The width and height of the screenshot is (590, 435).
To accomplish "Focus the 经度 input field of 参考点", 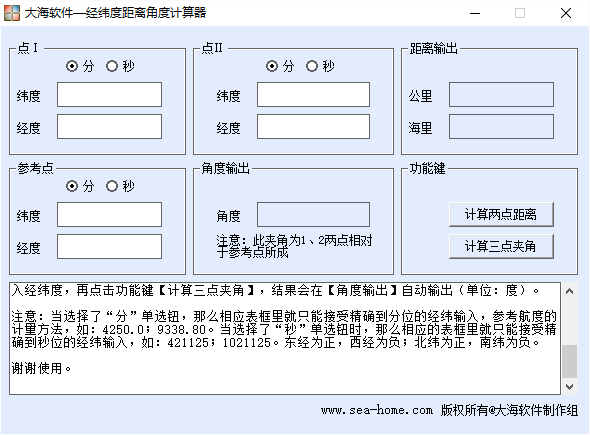I will point(109,246).
